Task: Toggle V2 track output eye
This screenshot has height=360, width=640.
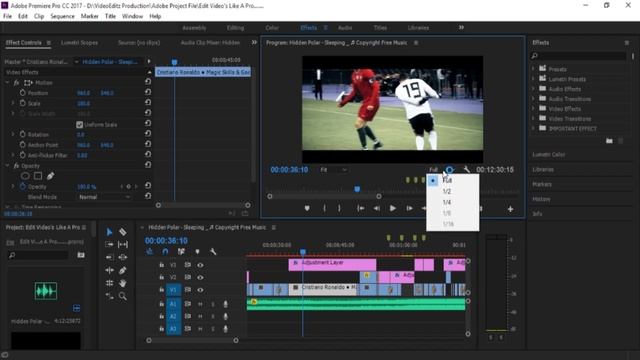Action: point(200,277)
